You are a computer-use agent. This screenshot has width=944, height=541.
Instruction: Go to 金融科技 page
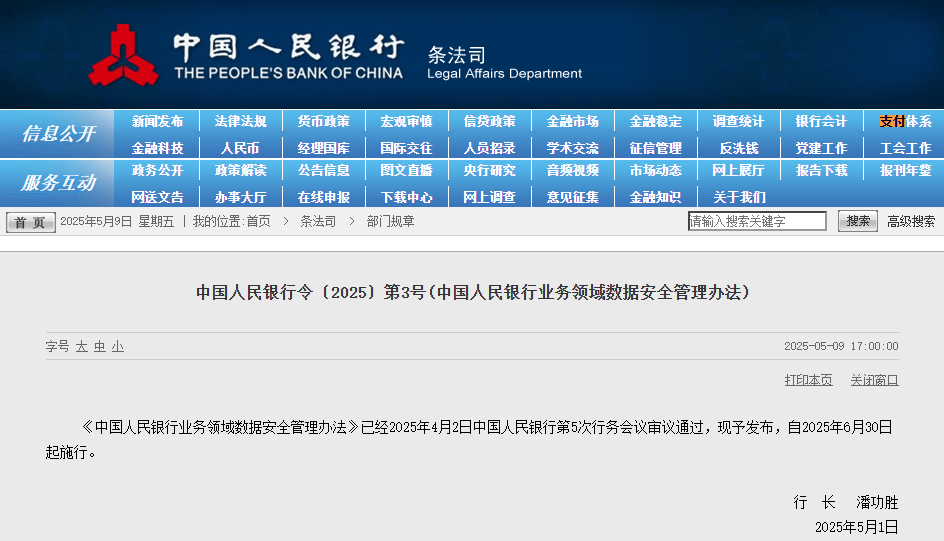[x=157, y=148]
